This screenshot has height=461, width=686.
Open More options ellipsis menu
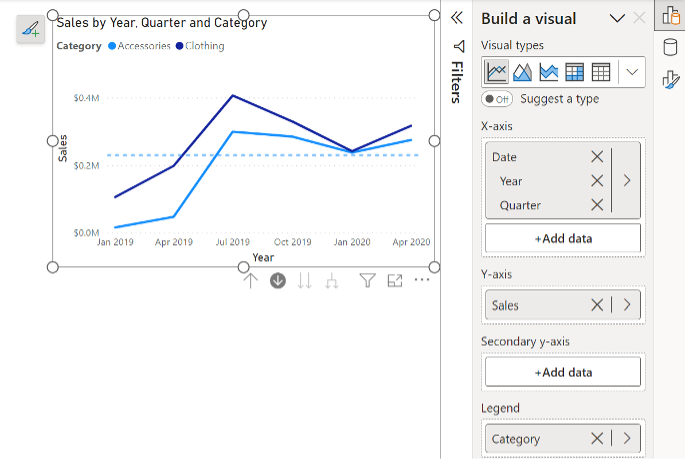coord(422,281)
